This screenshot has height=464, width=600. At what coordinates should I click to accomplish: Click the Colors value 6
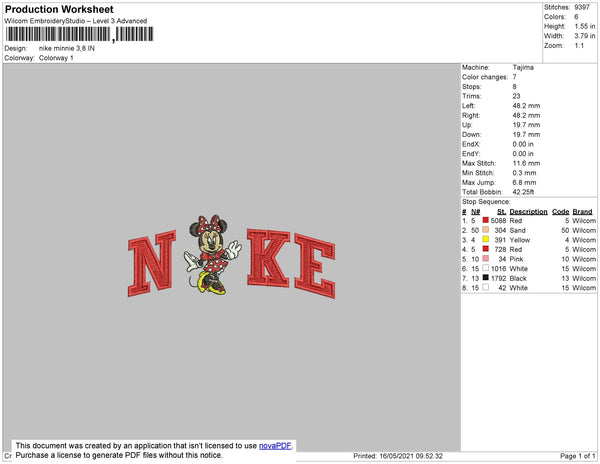tap(576, 17)
